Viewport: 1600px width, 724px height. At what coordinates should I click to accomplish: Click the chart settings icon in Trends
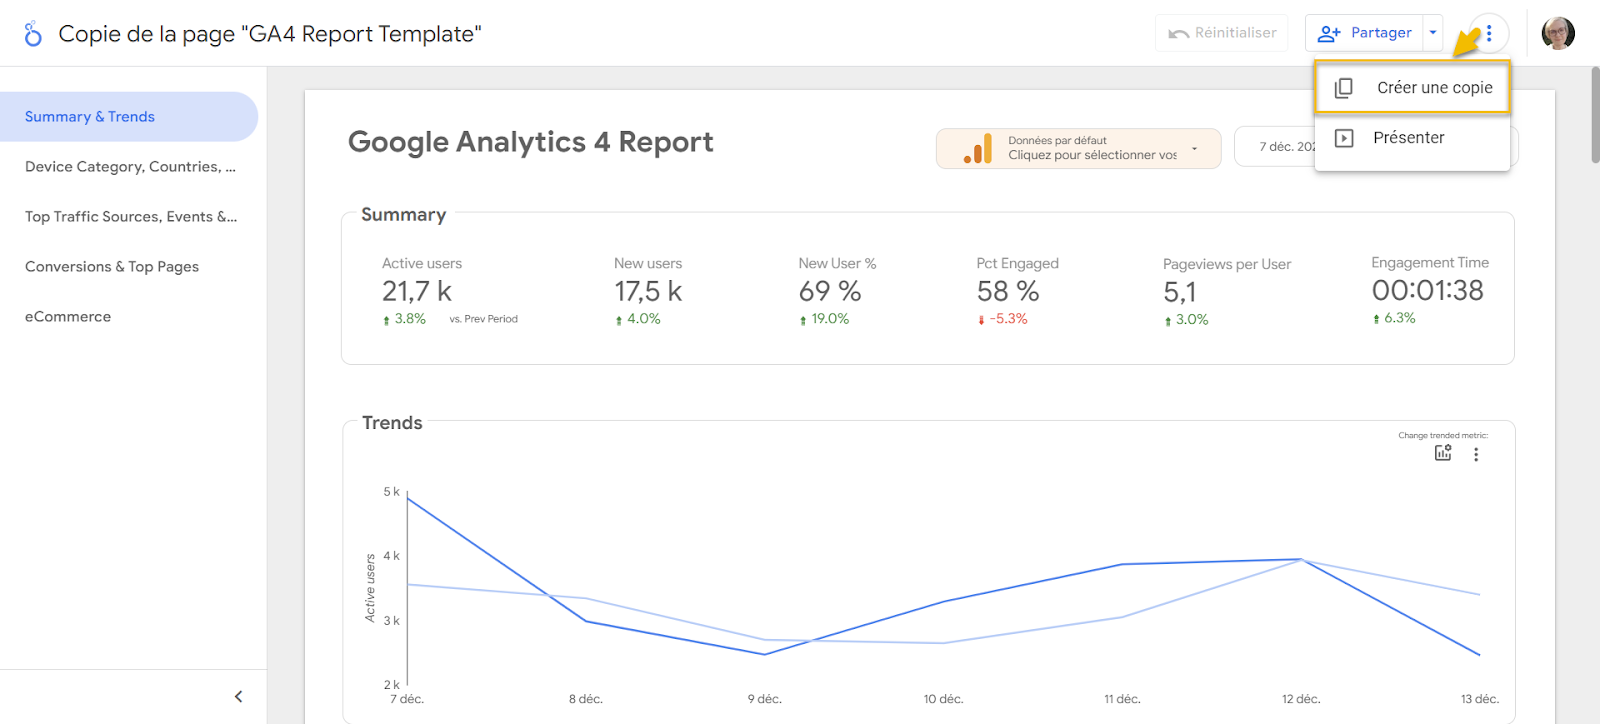(1443, 453)
